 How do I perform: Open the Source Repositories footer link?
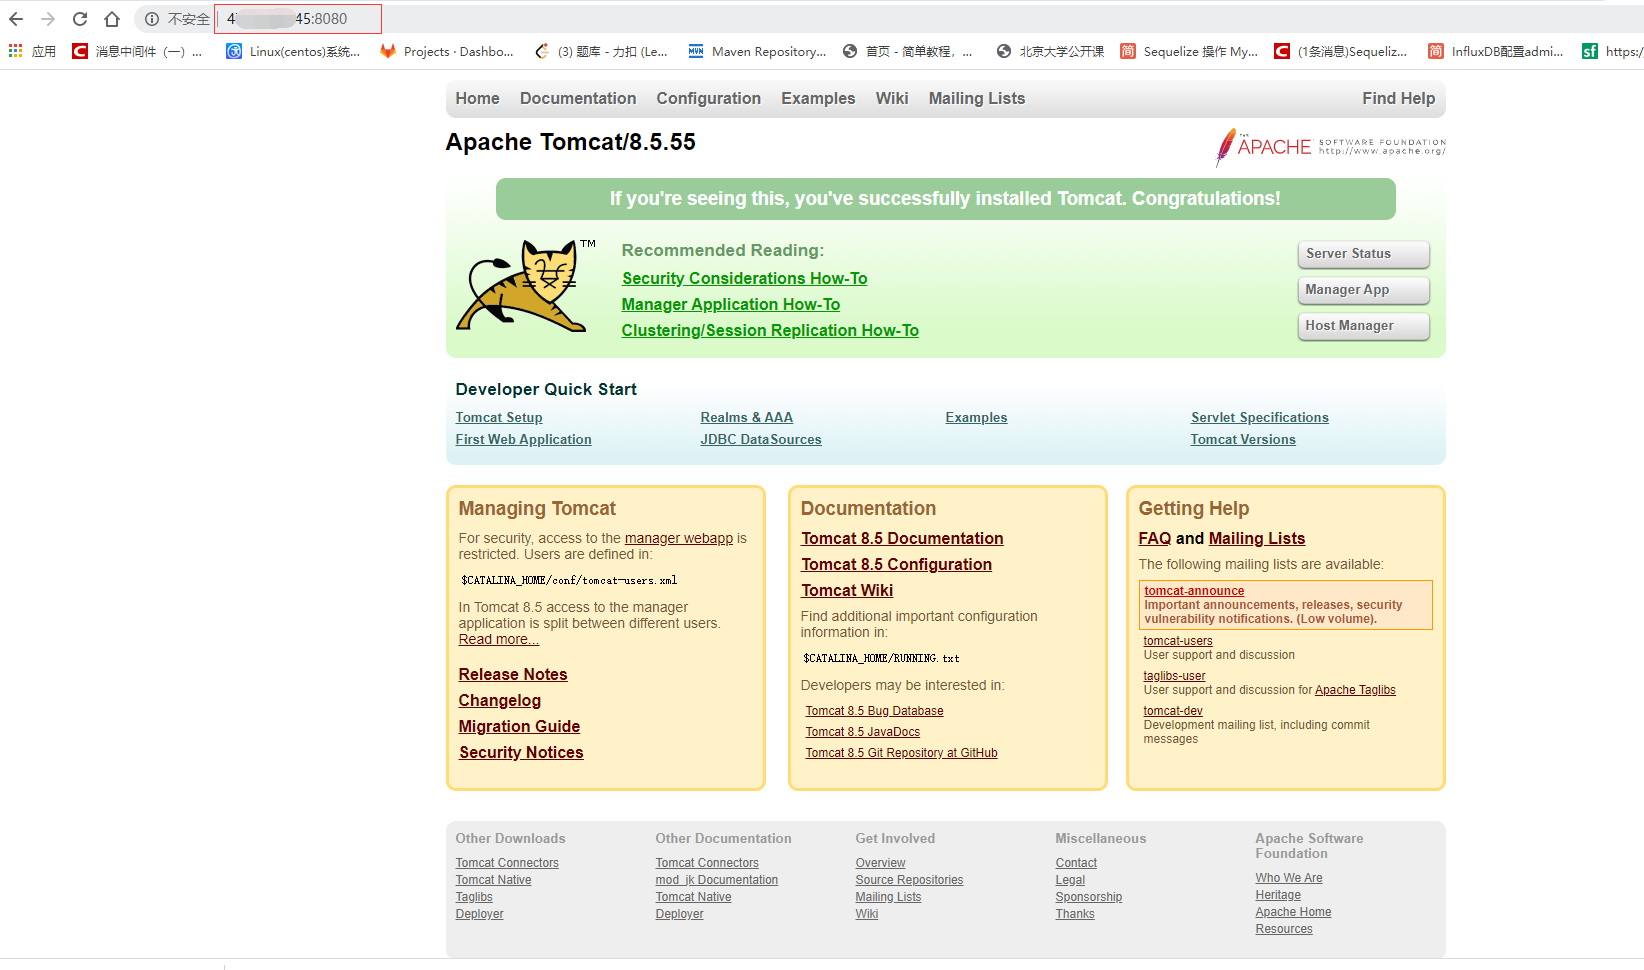pos(909,880)
